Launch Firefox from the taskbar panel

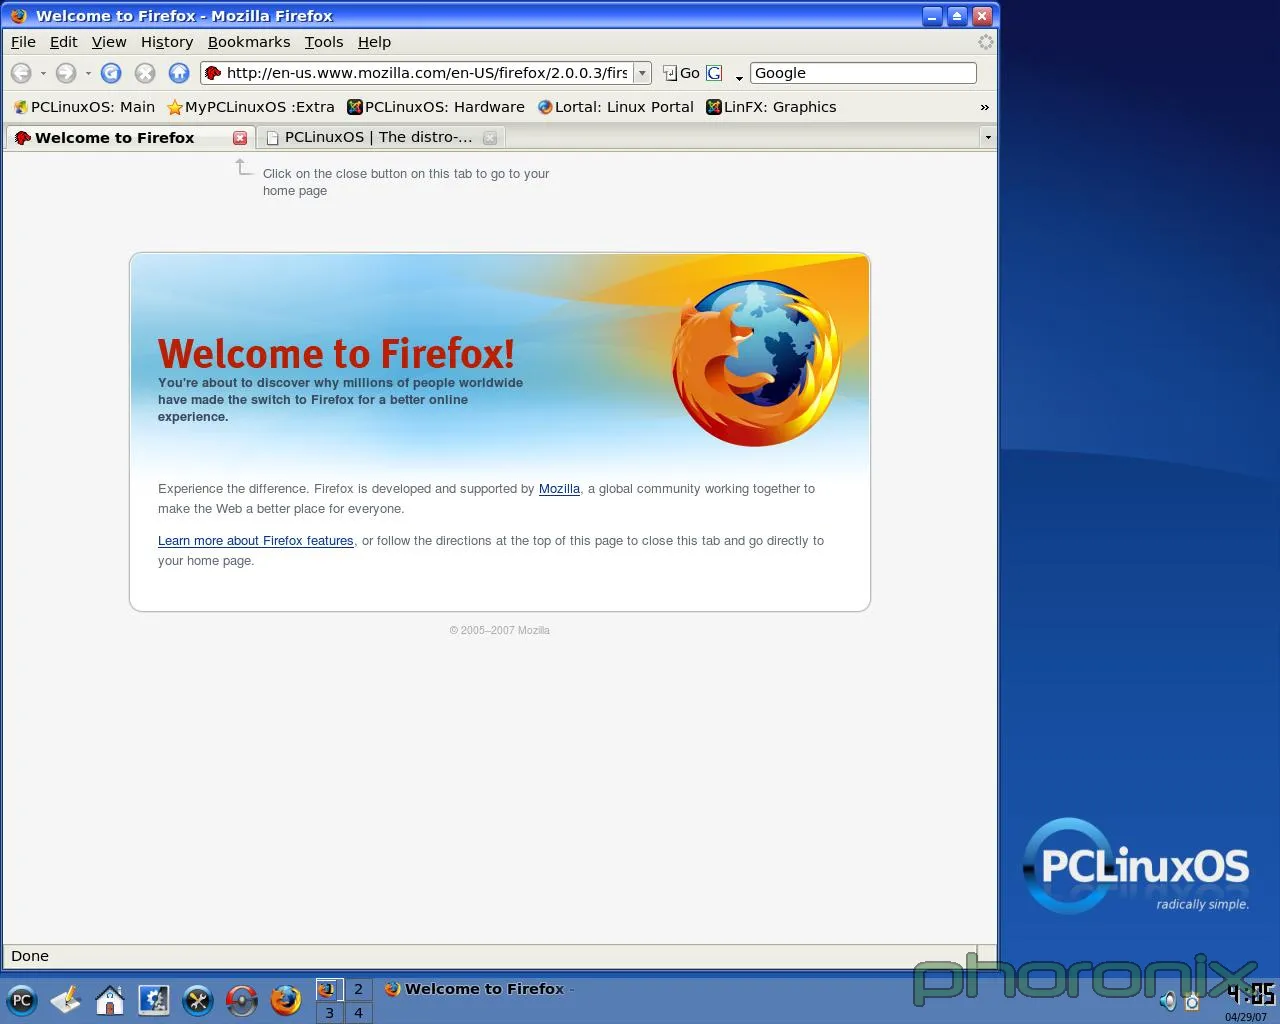tap(285, 1000)
